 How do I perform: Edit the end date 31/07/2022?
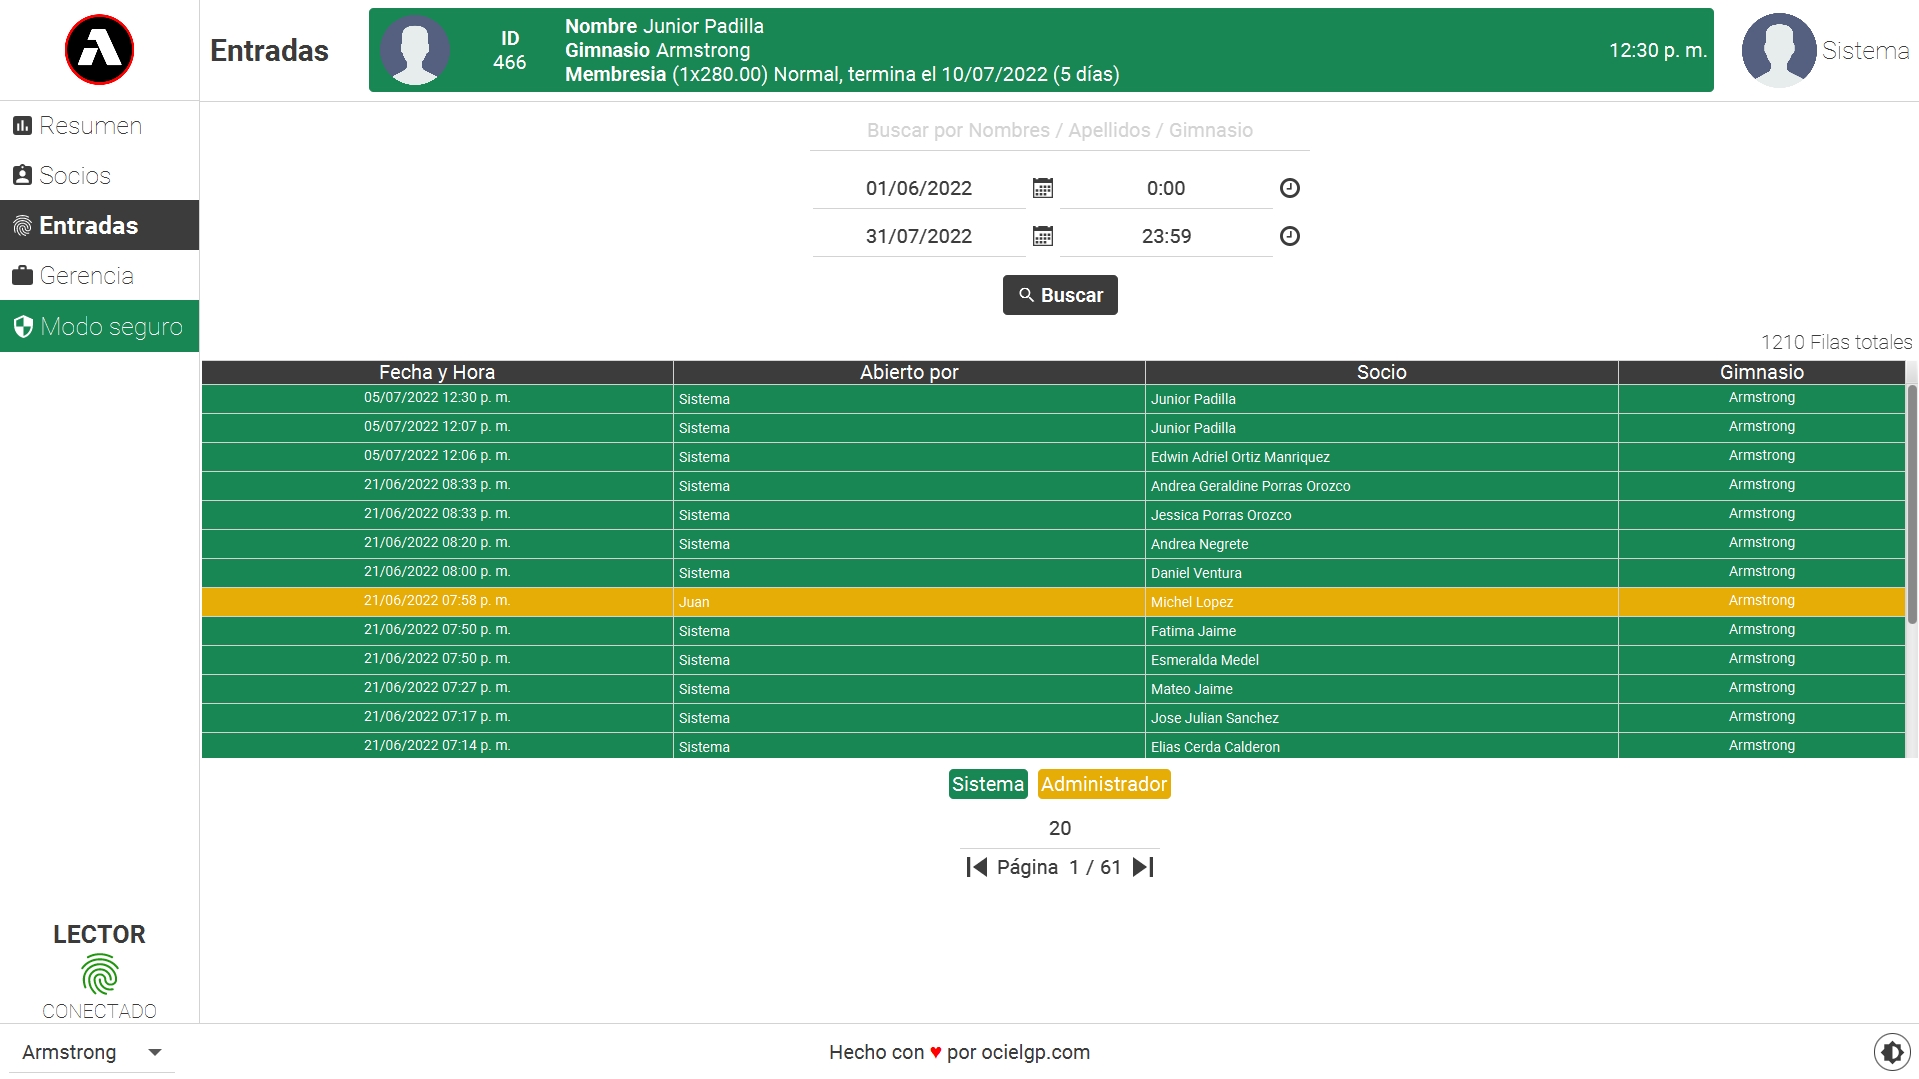pyautogui.click(x=918, y=236)
